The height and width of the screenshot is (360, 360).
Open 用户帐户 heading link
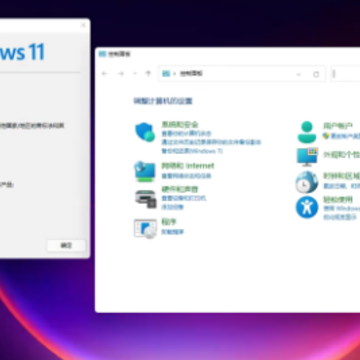[x=338, y=126]
